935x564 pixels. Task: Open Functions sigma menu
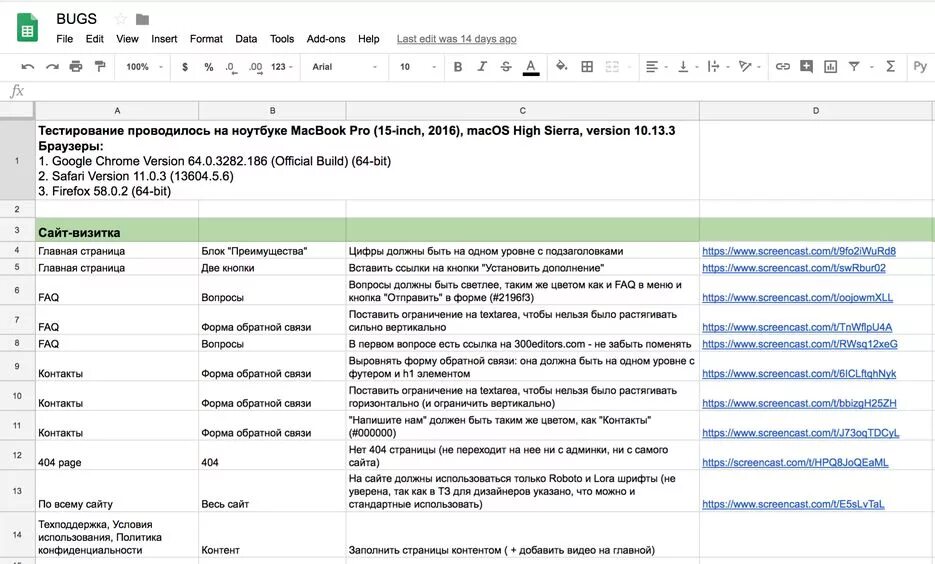coord(890,66)
